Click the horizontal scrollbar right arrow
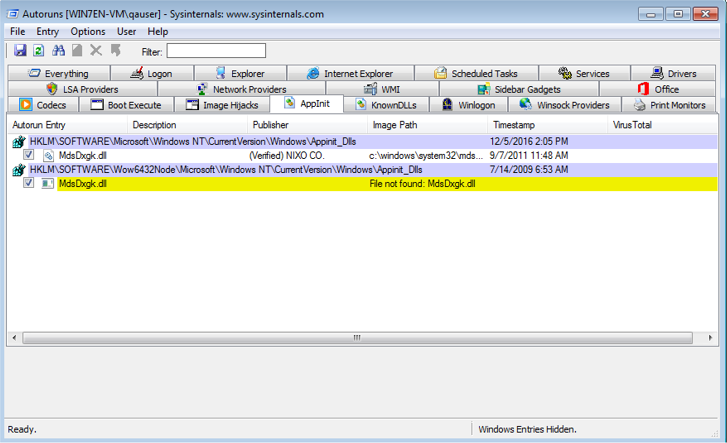Image resolution: width=727 pixels, height=443 pixels. click(710, 338)
